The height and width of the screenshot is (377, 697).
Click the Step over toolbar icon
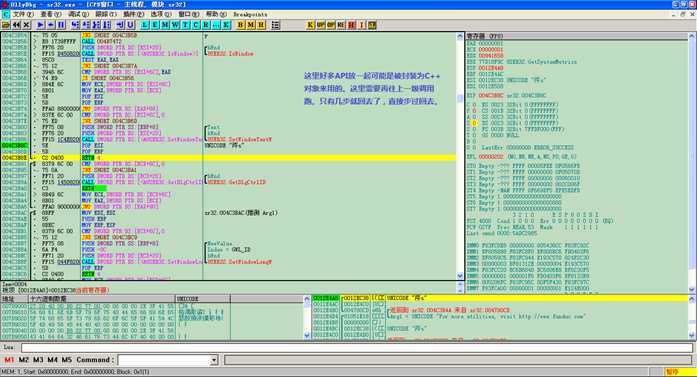coord(86,25)
